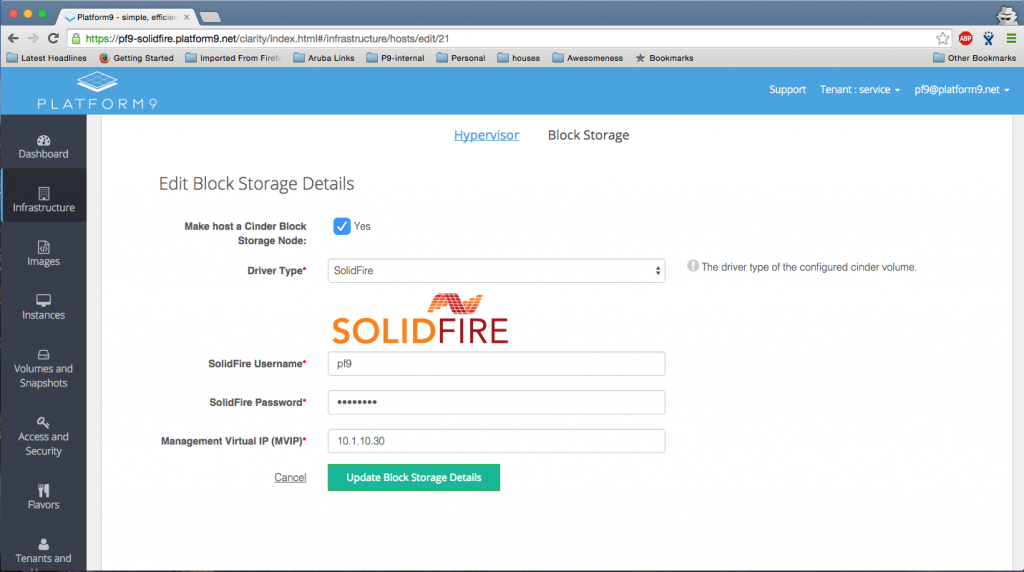Image resolution: width=1024 pixels, height=572 pixels.
Task: Open the Dashboard sidebar icon
Action: click(43, 141)
